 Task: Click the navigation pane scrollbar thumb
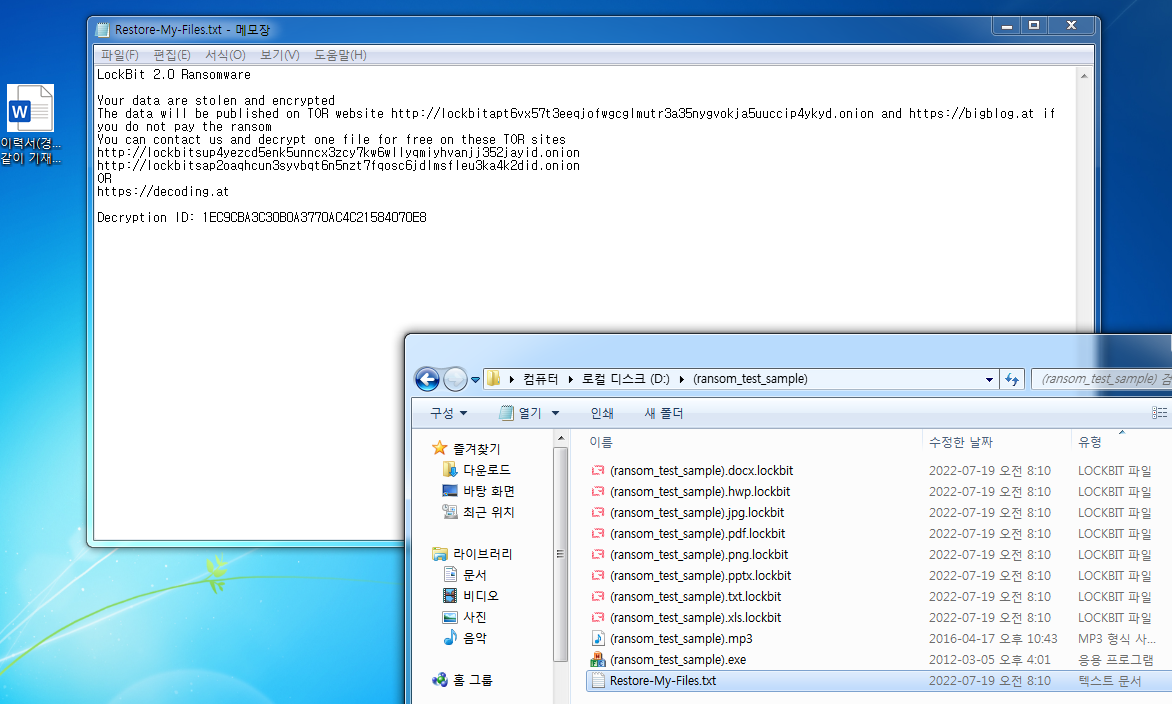coord(561,554)
